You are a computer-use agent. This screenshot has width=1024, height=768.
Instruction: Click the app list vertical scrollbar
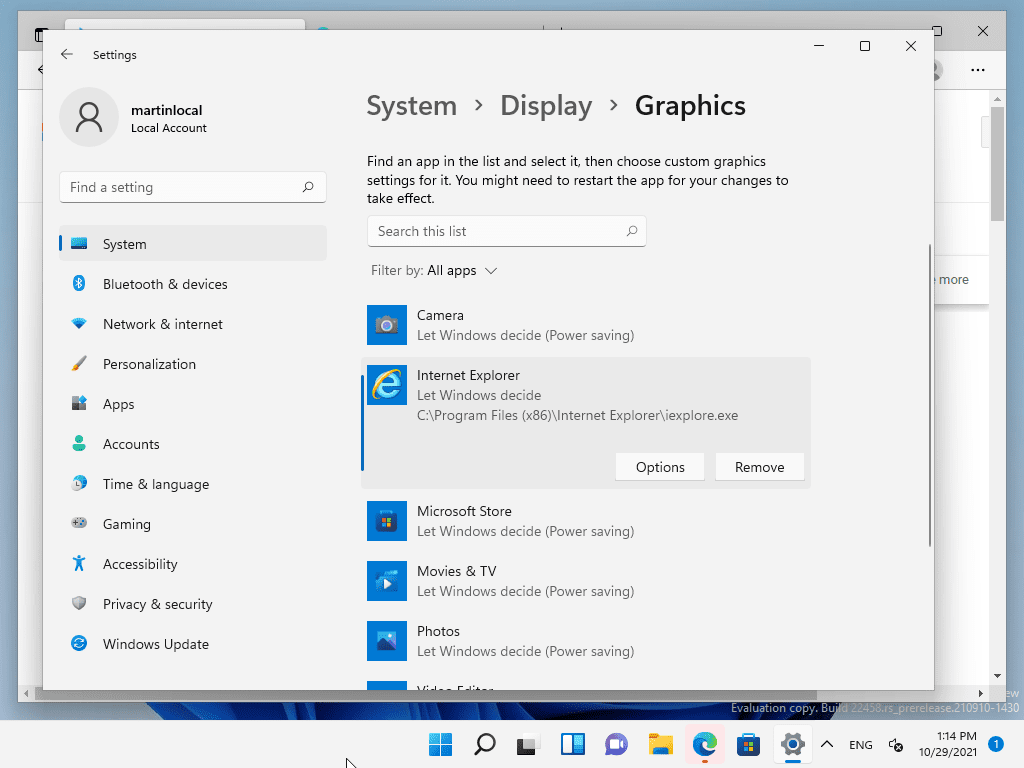pos(930,395)
